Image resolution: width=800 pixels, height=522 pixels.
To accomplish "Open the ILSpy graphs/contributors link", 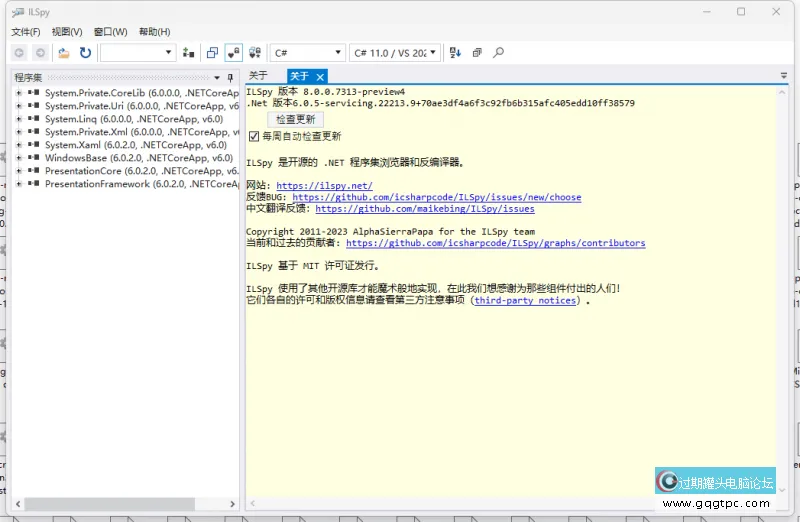I will [x=495, y=243].
